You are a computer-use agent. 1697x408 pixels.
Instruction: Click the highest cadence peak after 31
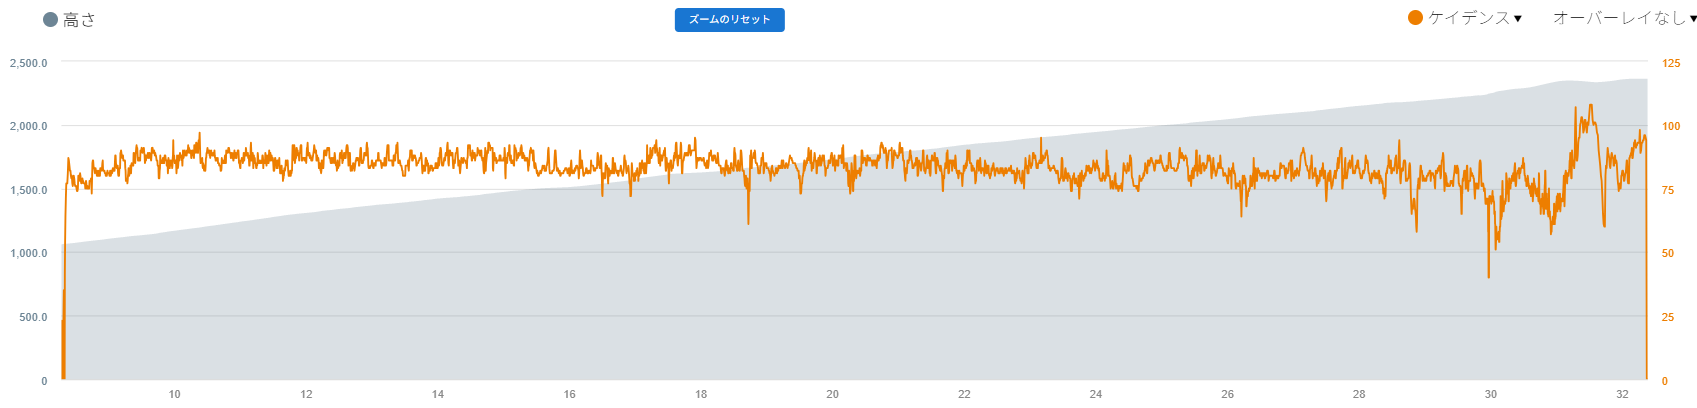tap(1589, 105)
